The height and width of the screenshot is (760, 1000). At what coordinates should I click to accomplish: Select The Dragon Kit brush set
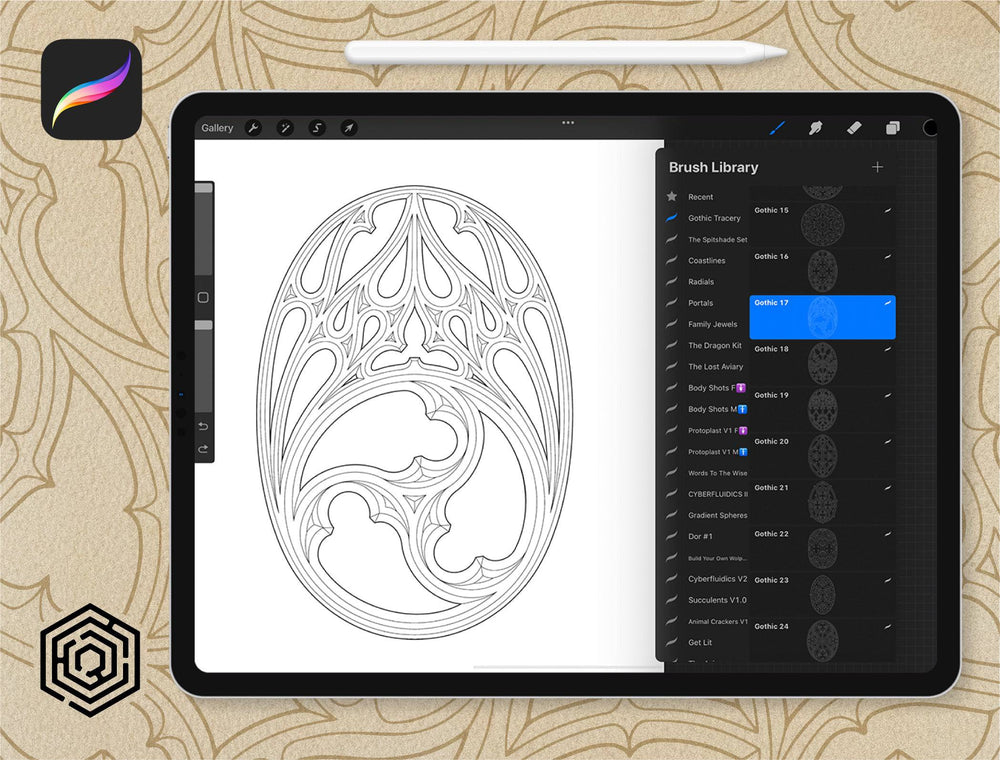click(714, 346)
